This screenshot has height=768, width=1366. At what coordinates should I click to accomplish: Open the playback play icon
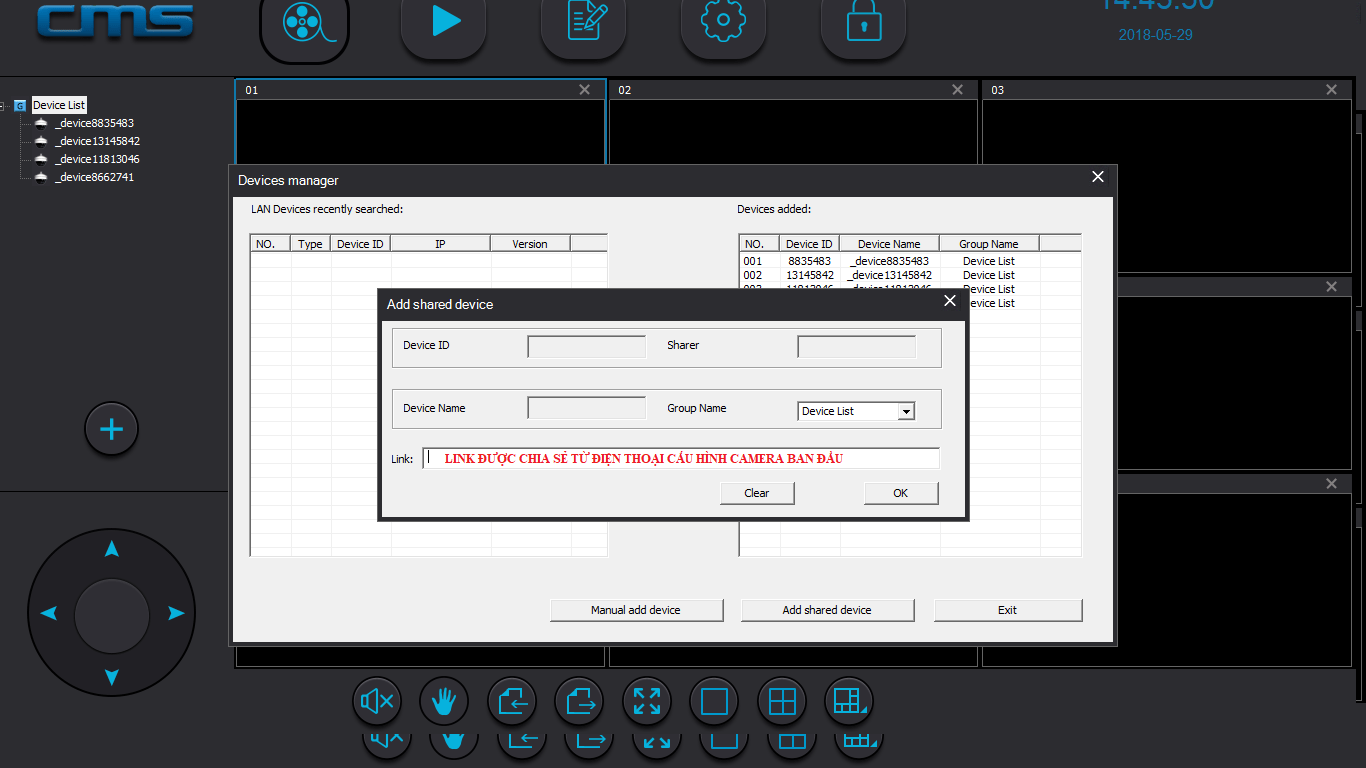[444, 22]
